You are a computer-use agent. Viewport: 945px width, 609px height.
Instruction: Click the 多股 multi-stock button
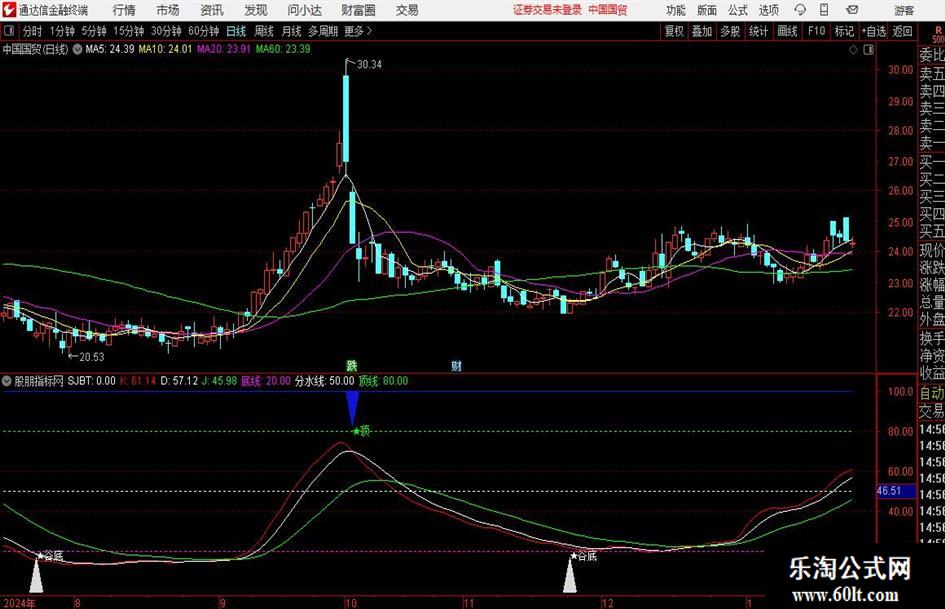click(730, 31)
